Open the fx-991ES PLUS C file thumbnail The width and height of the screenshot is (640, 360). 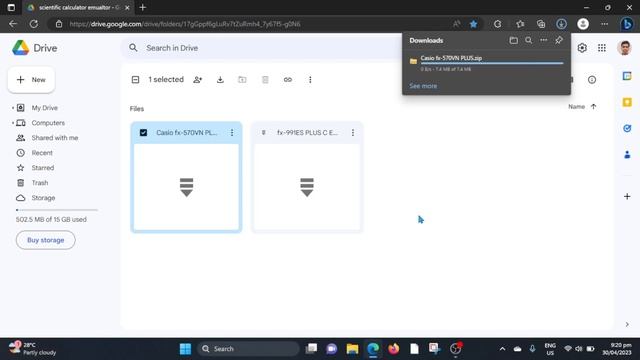(x=307, y=187)
